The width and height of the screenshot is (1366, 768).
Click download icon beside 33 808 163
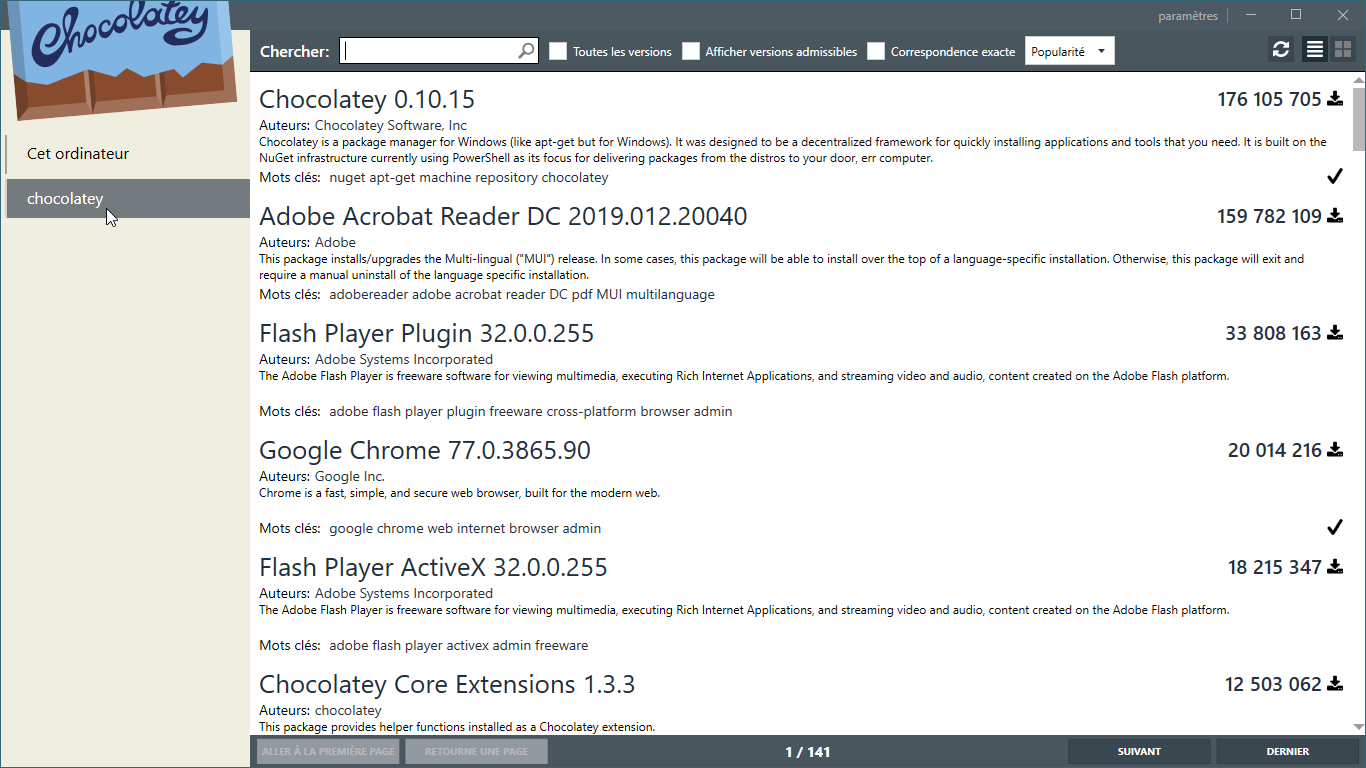pyautogui.click(x=1335, y=333)
